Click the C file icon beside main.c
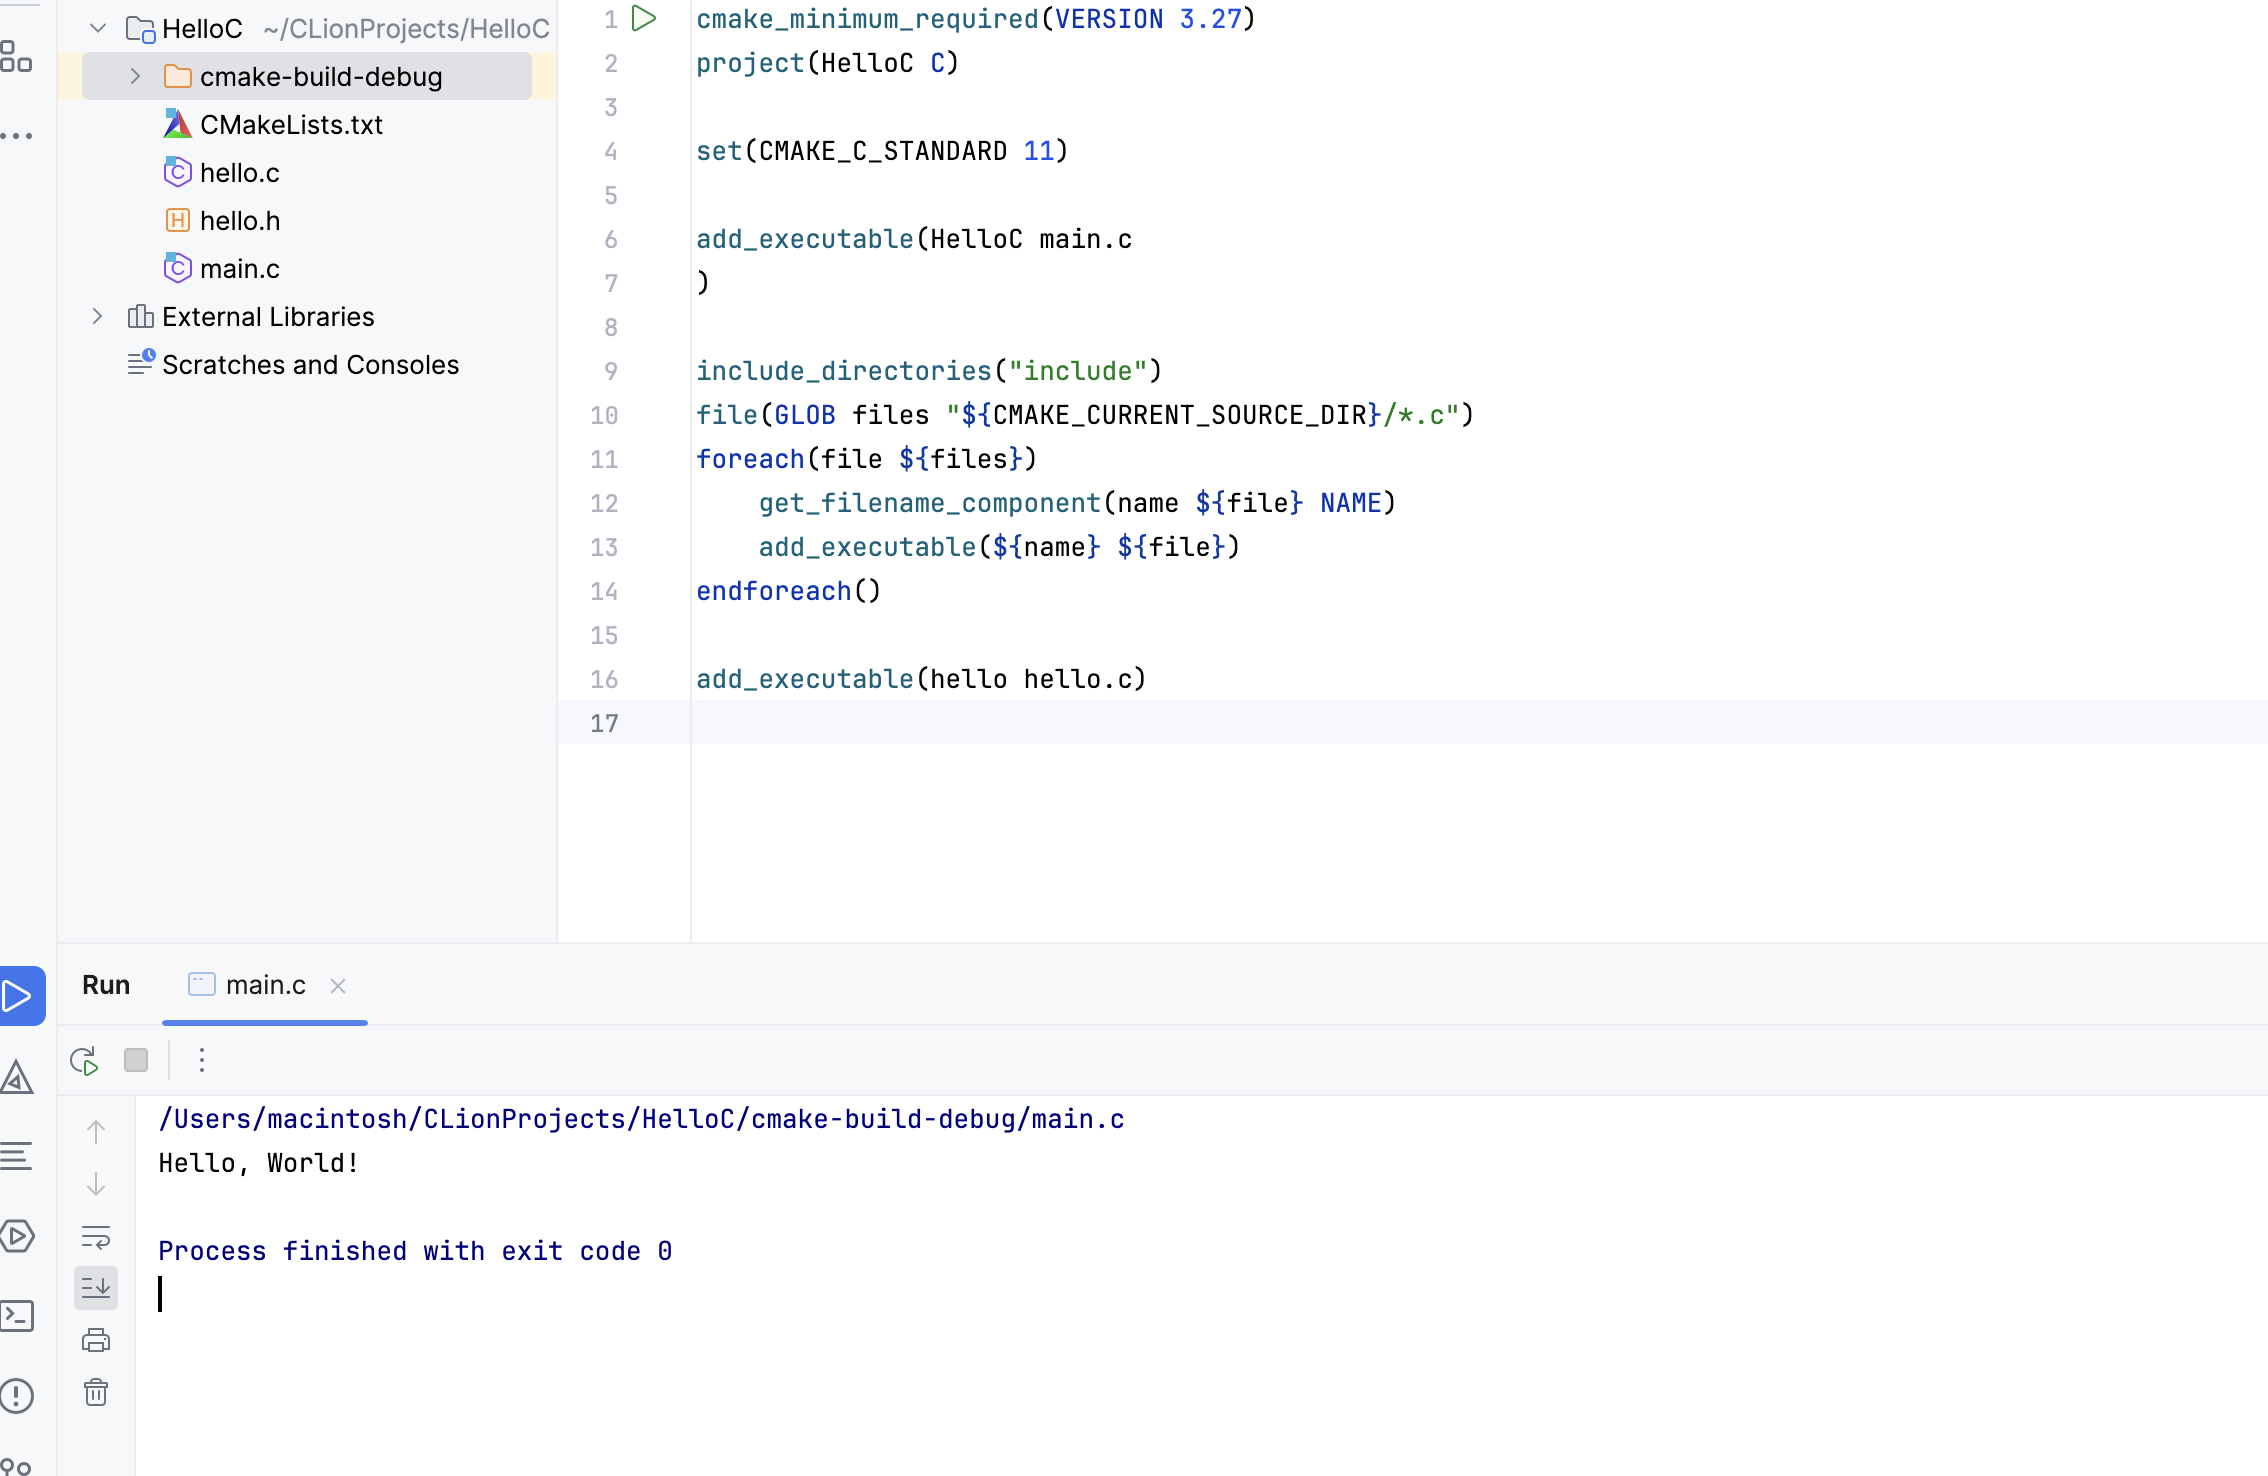 point(177,268)
